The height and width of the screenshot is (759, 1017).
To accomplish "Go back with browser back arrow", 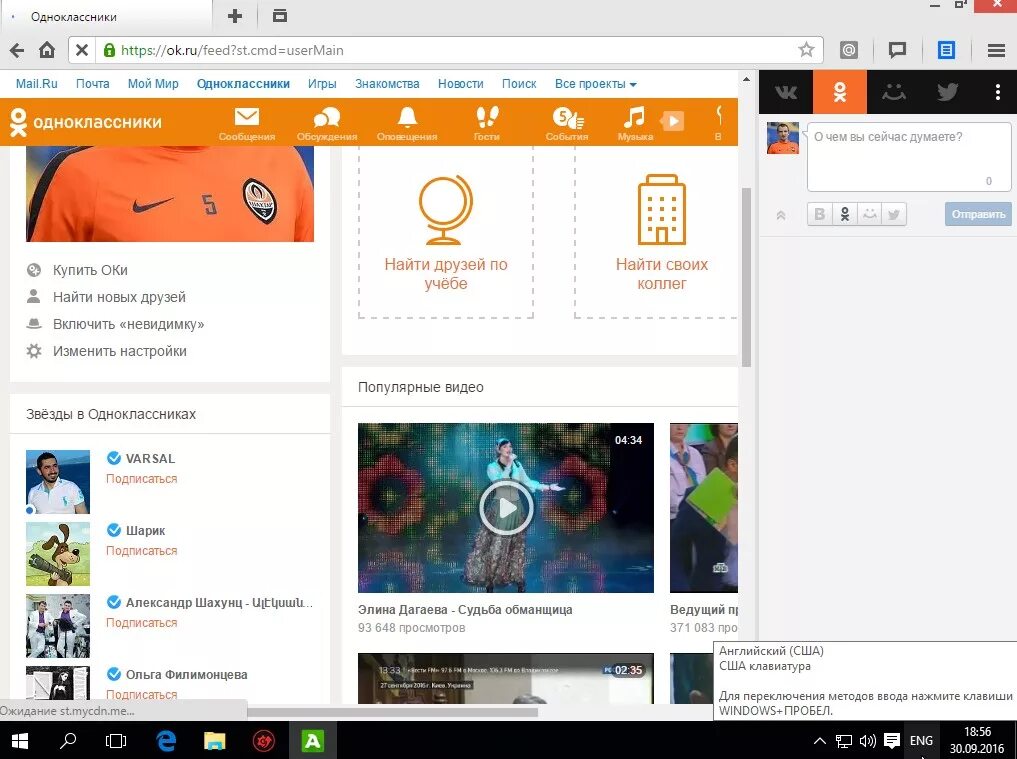I will coord(18,50).
